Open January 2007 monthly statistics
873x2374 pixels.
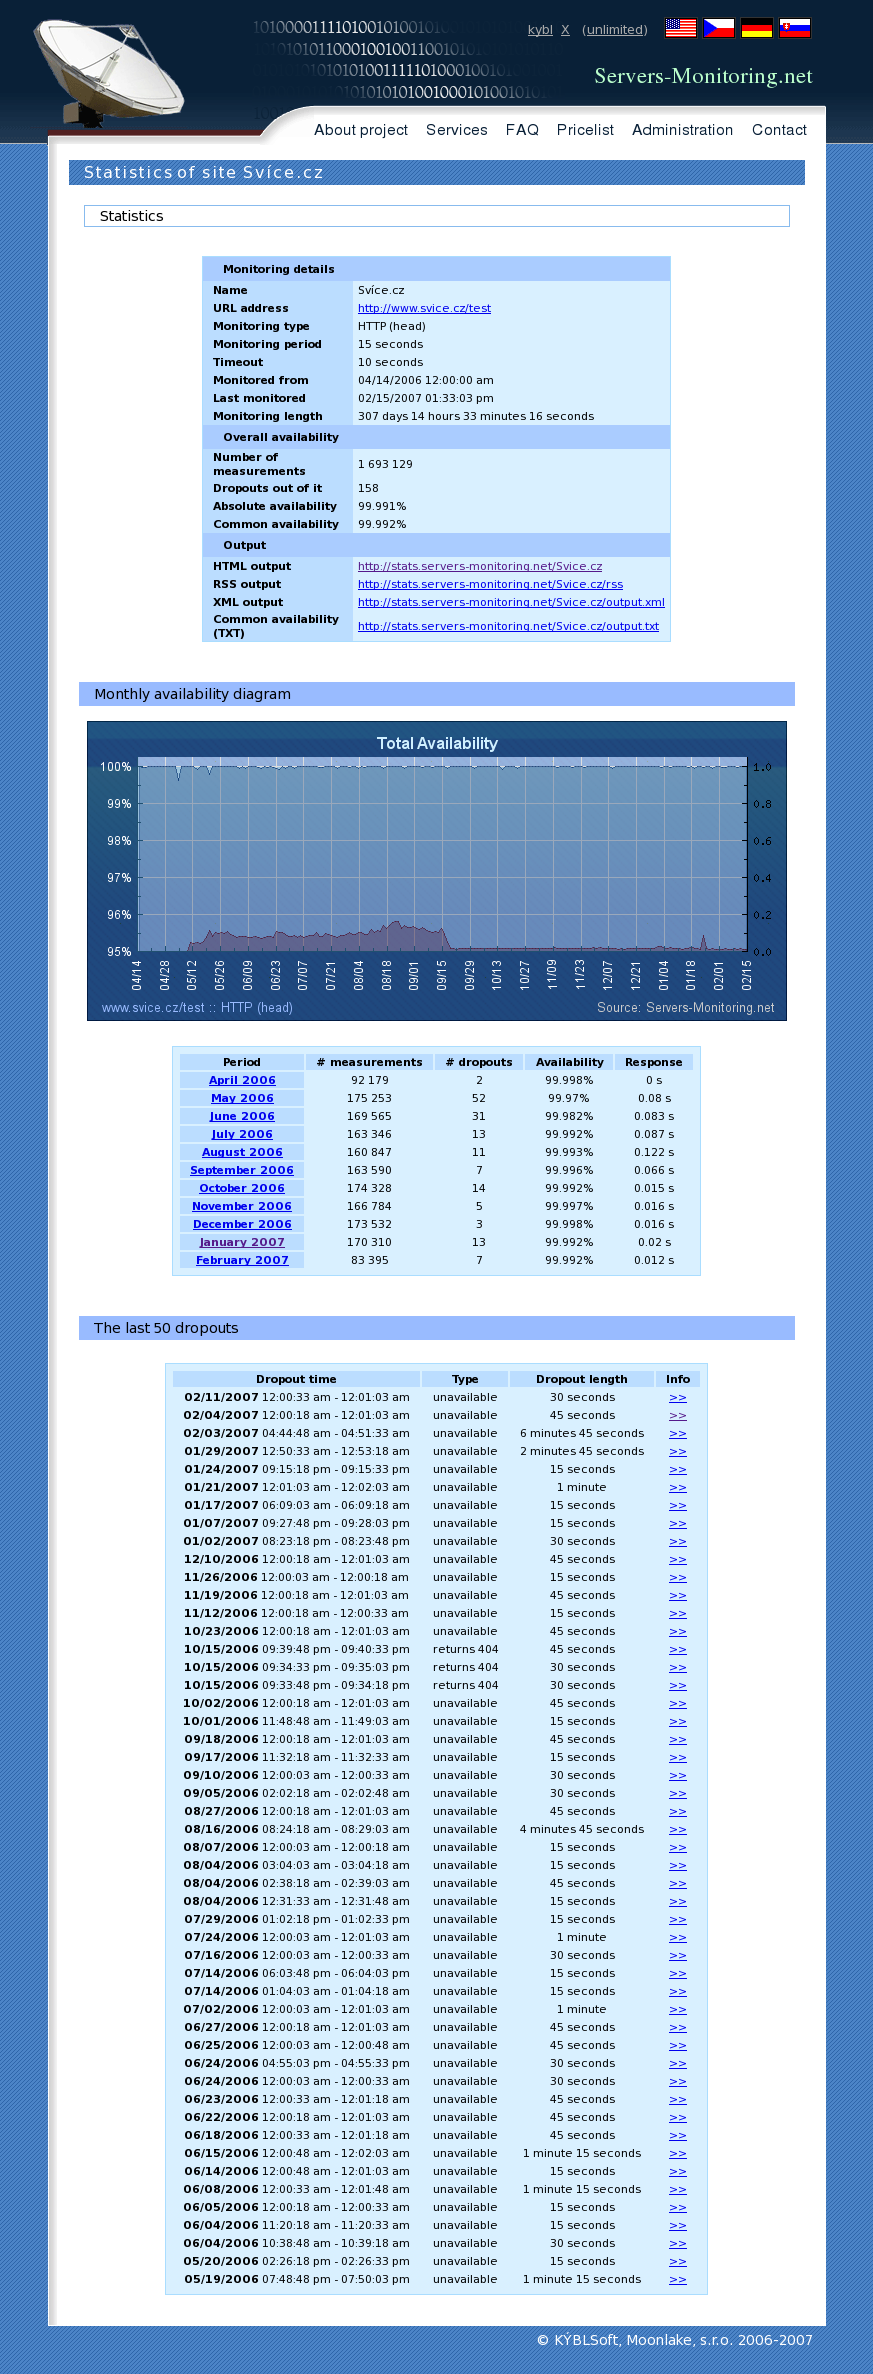[x=242, y=1242]
